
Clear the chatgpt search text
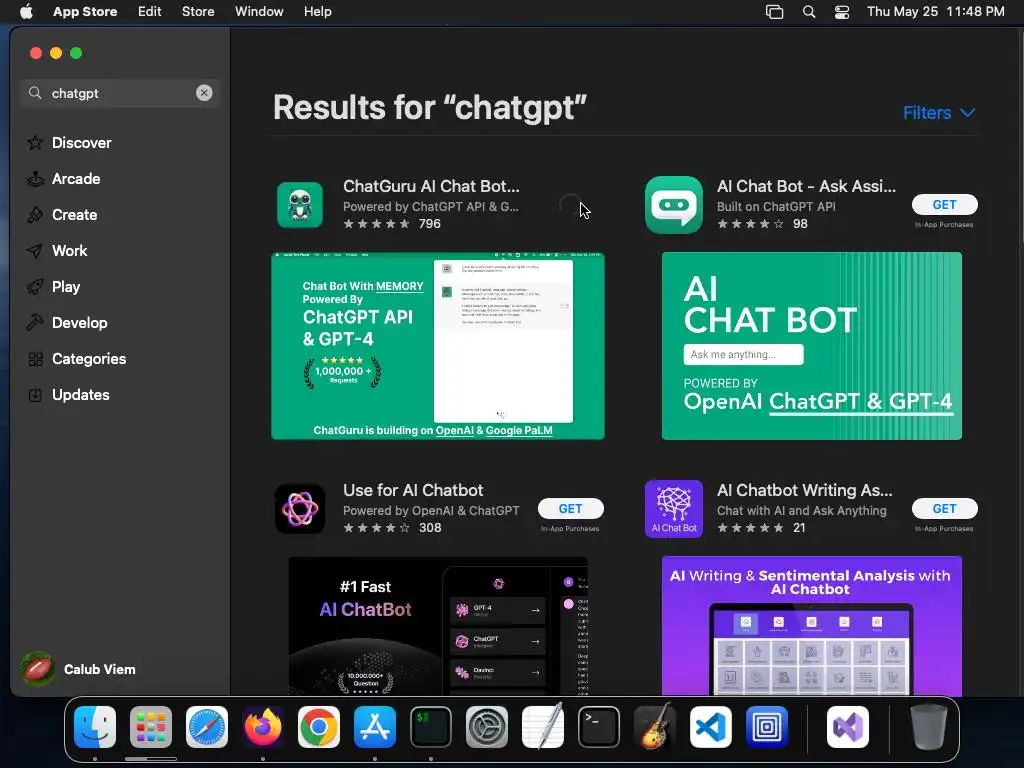pyautogui.click(x=204, y=93)
